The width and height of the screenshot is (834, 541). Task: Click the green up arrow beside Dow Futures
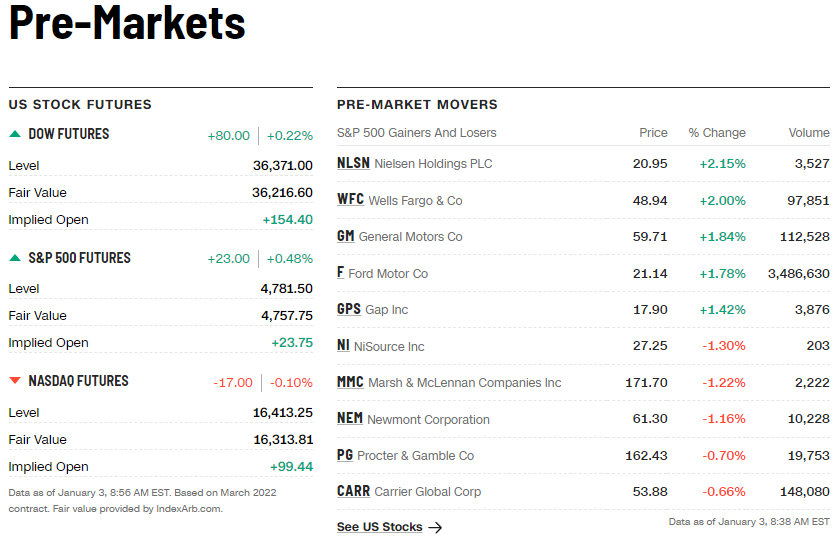tap(15, 134)
